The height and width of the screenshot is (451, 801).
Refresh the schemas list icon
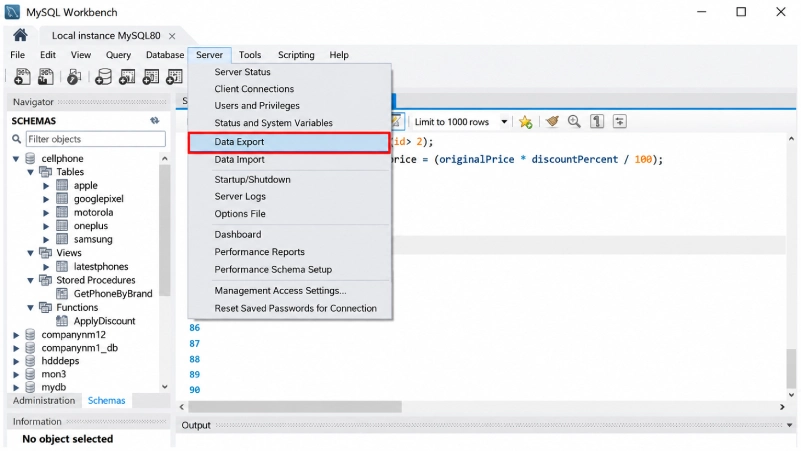click(x=154, y=121)
